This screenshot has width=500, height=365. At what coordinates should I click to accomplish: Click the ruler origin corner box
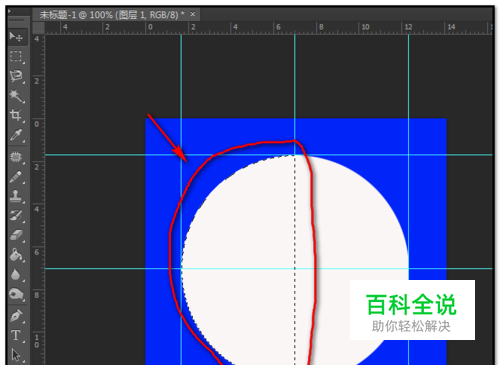tap(38, 28)
